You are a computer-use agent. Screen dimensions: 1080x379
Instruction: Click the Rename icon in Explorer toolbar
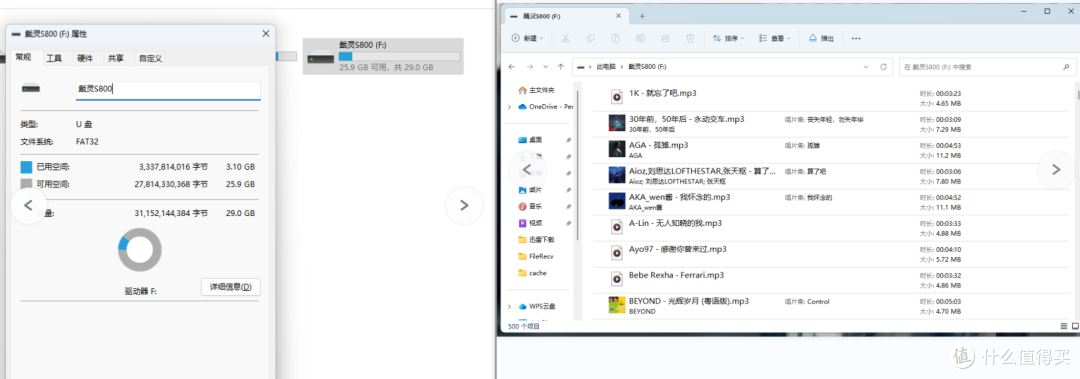click(641, 39)
